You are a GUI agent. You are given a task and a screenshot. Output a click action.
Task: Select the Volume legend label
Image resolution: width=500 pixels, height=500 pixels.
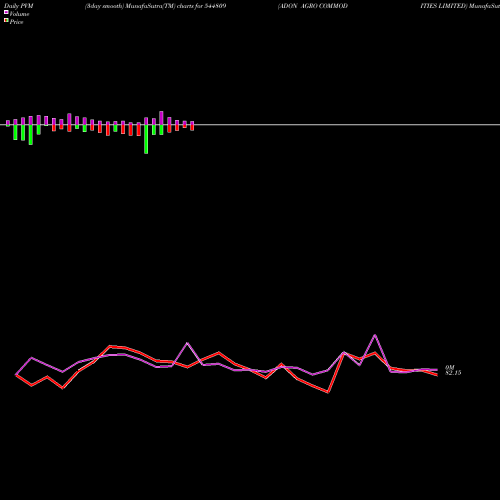pos(19,14)
